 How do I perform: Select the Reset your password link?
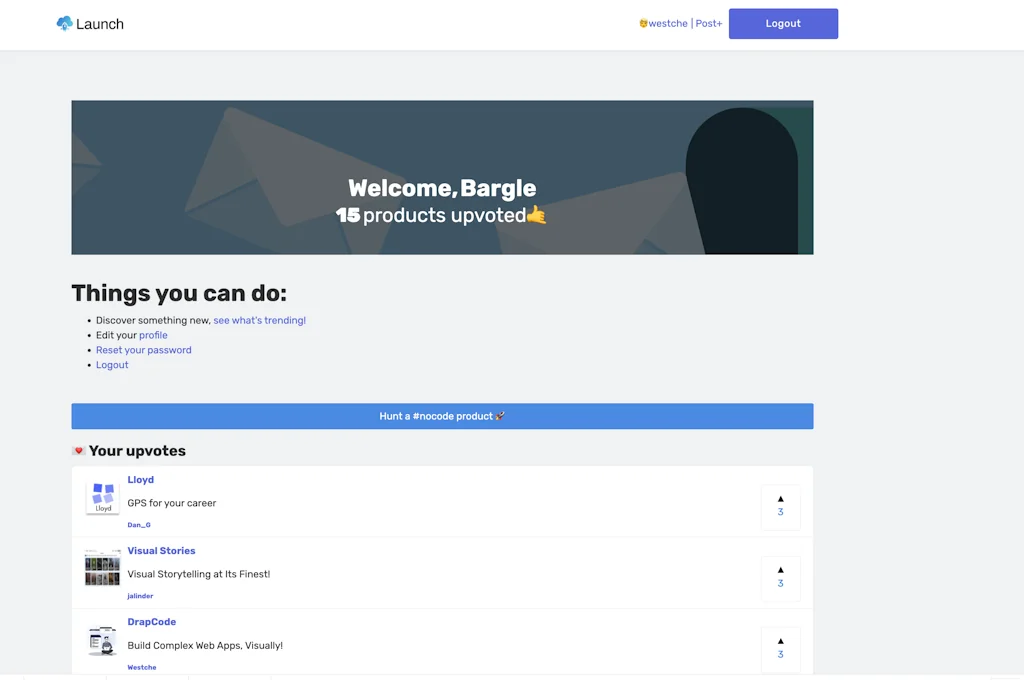point(143,351)
